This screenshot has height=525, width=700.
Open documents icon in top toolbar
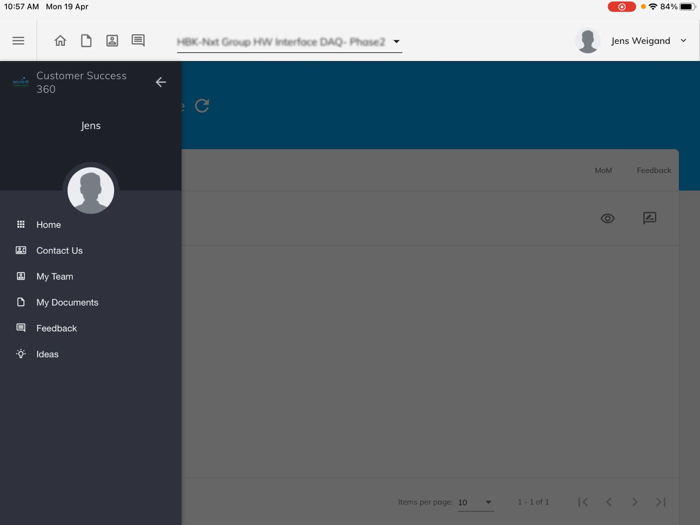pos(86,41)
